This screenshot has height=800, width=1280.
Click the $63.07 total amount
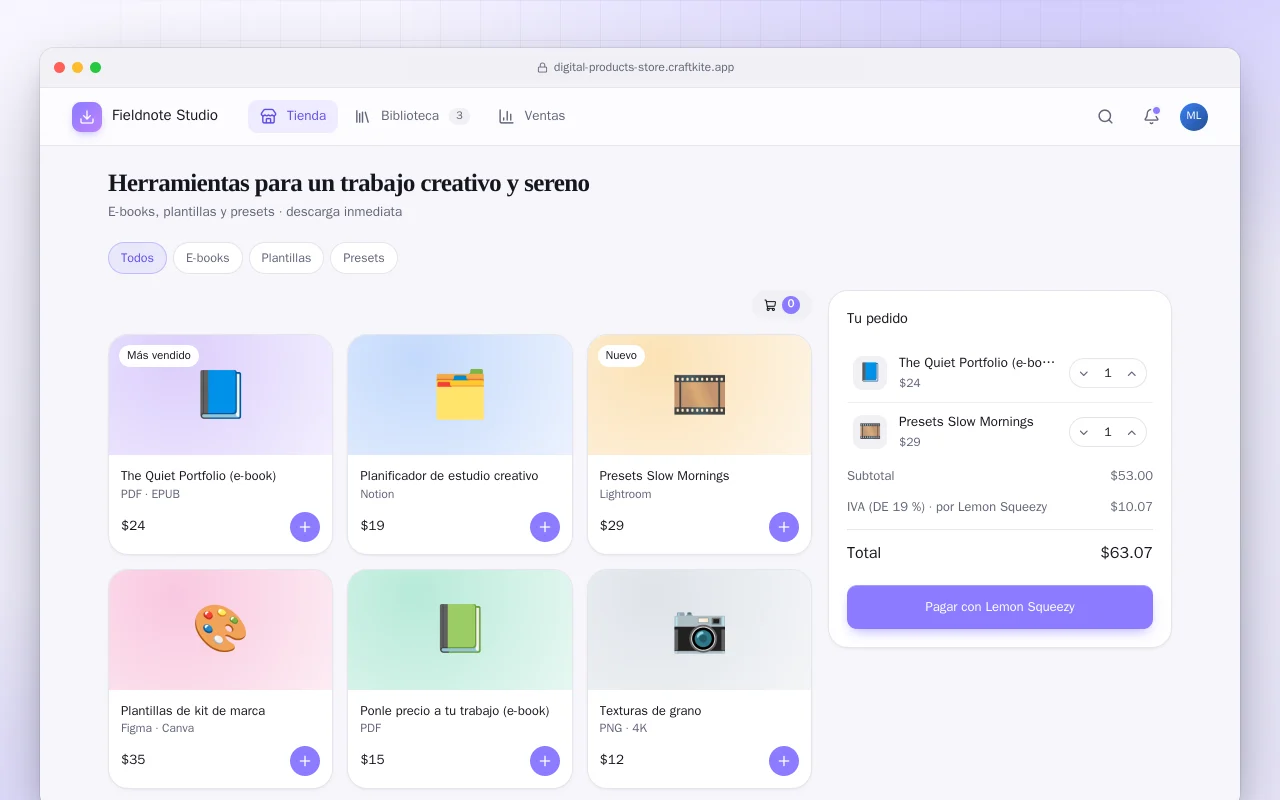[x=1127, y=553]
